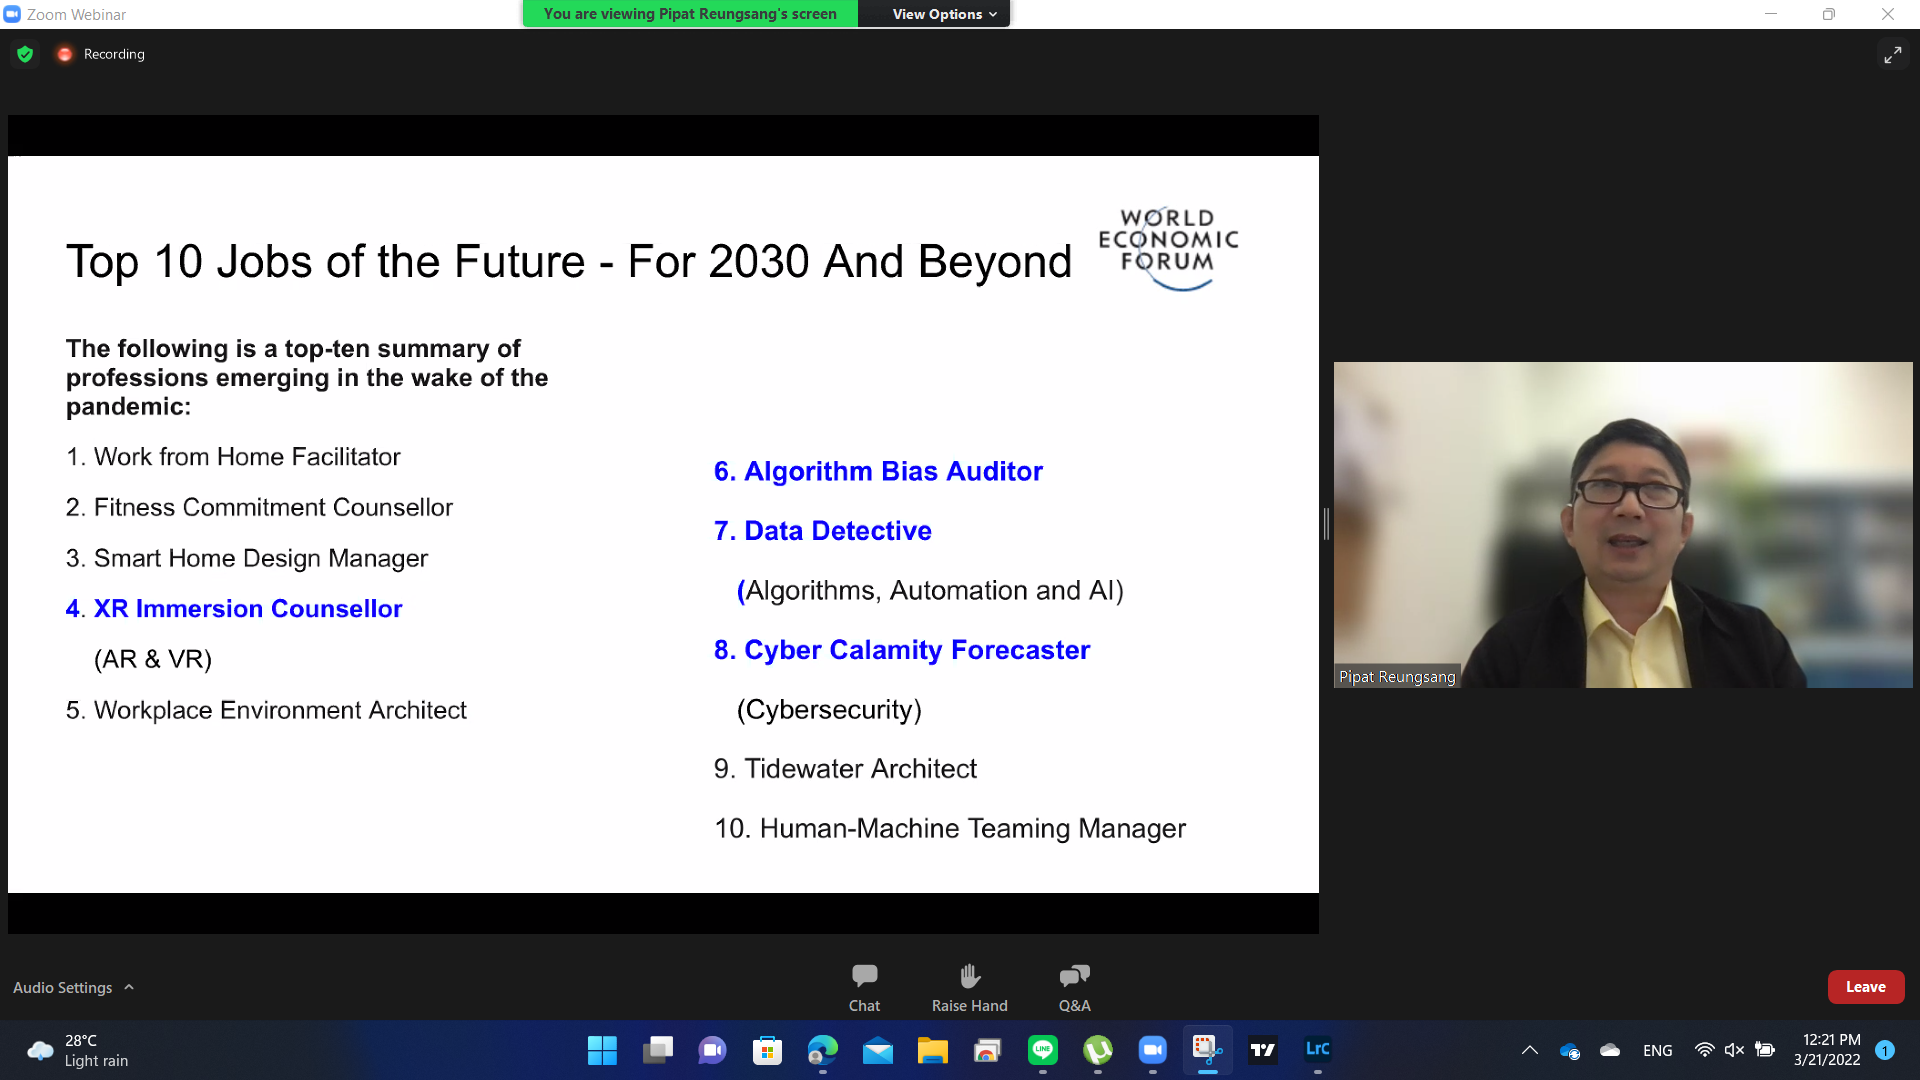Click the Raise Hand icon
1920x1080 pixels.
[x=969, y=976]
